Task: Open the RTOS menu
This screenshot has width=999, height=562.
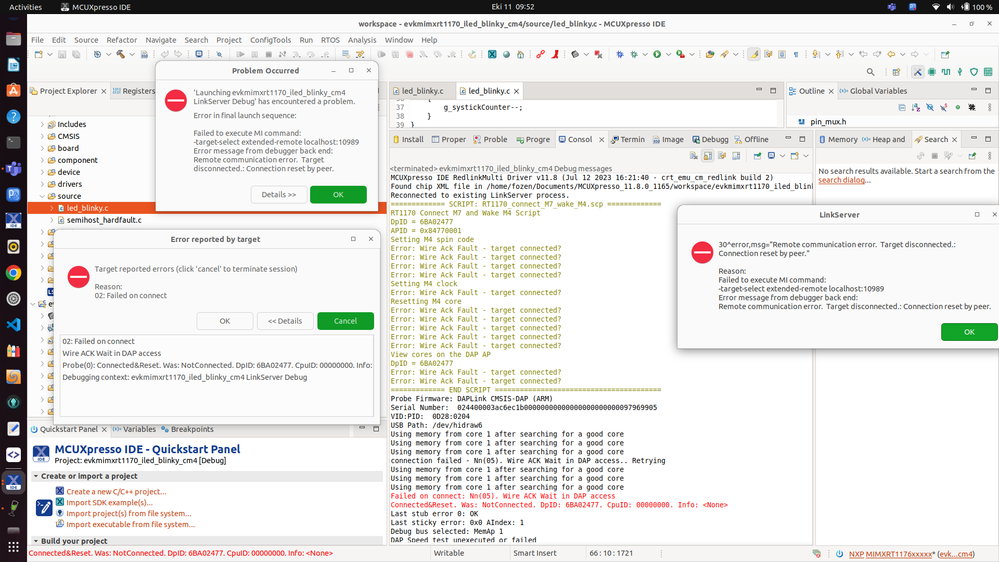Action: (330, 40)
